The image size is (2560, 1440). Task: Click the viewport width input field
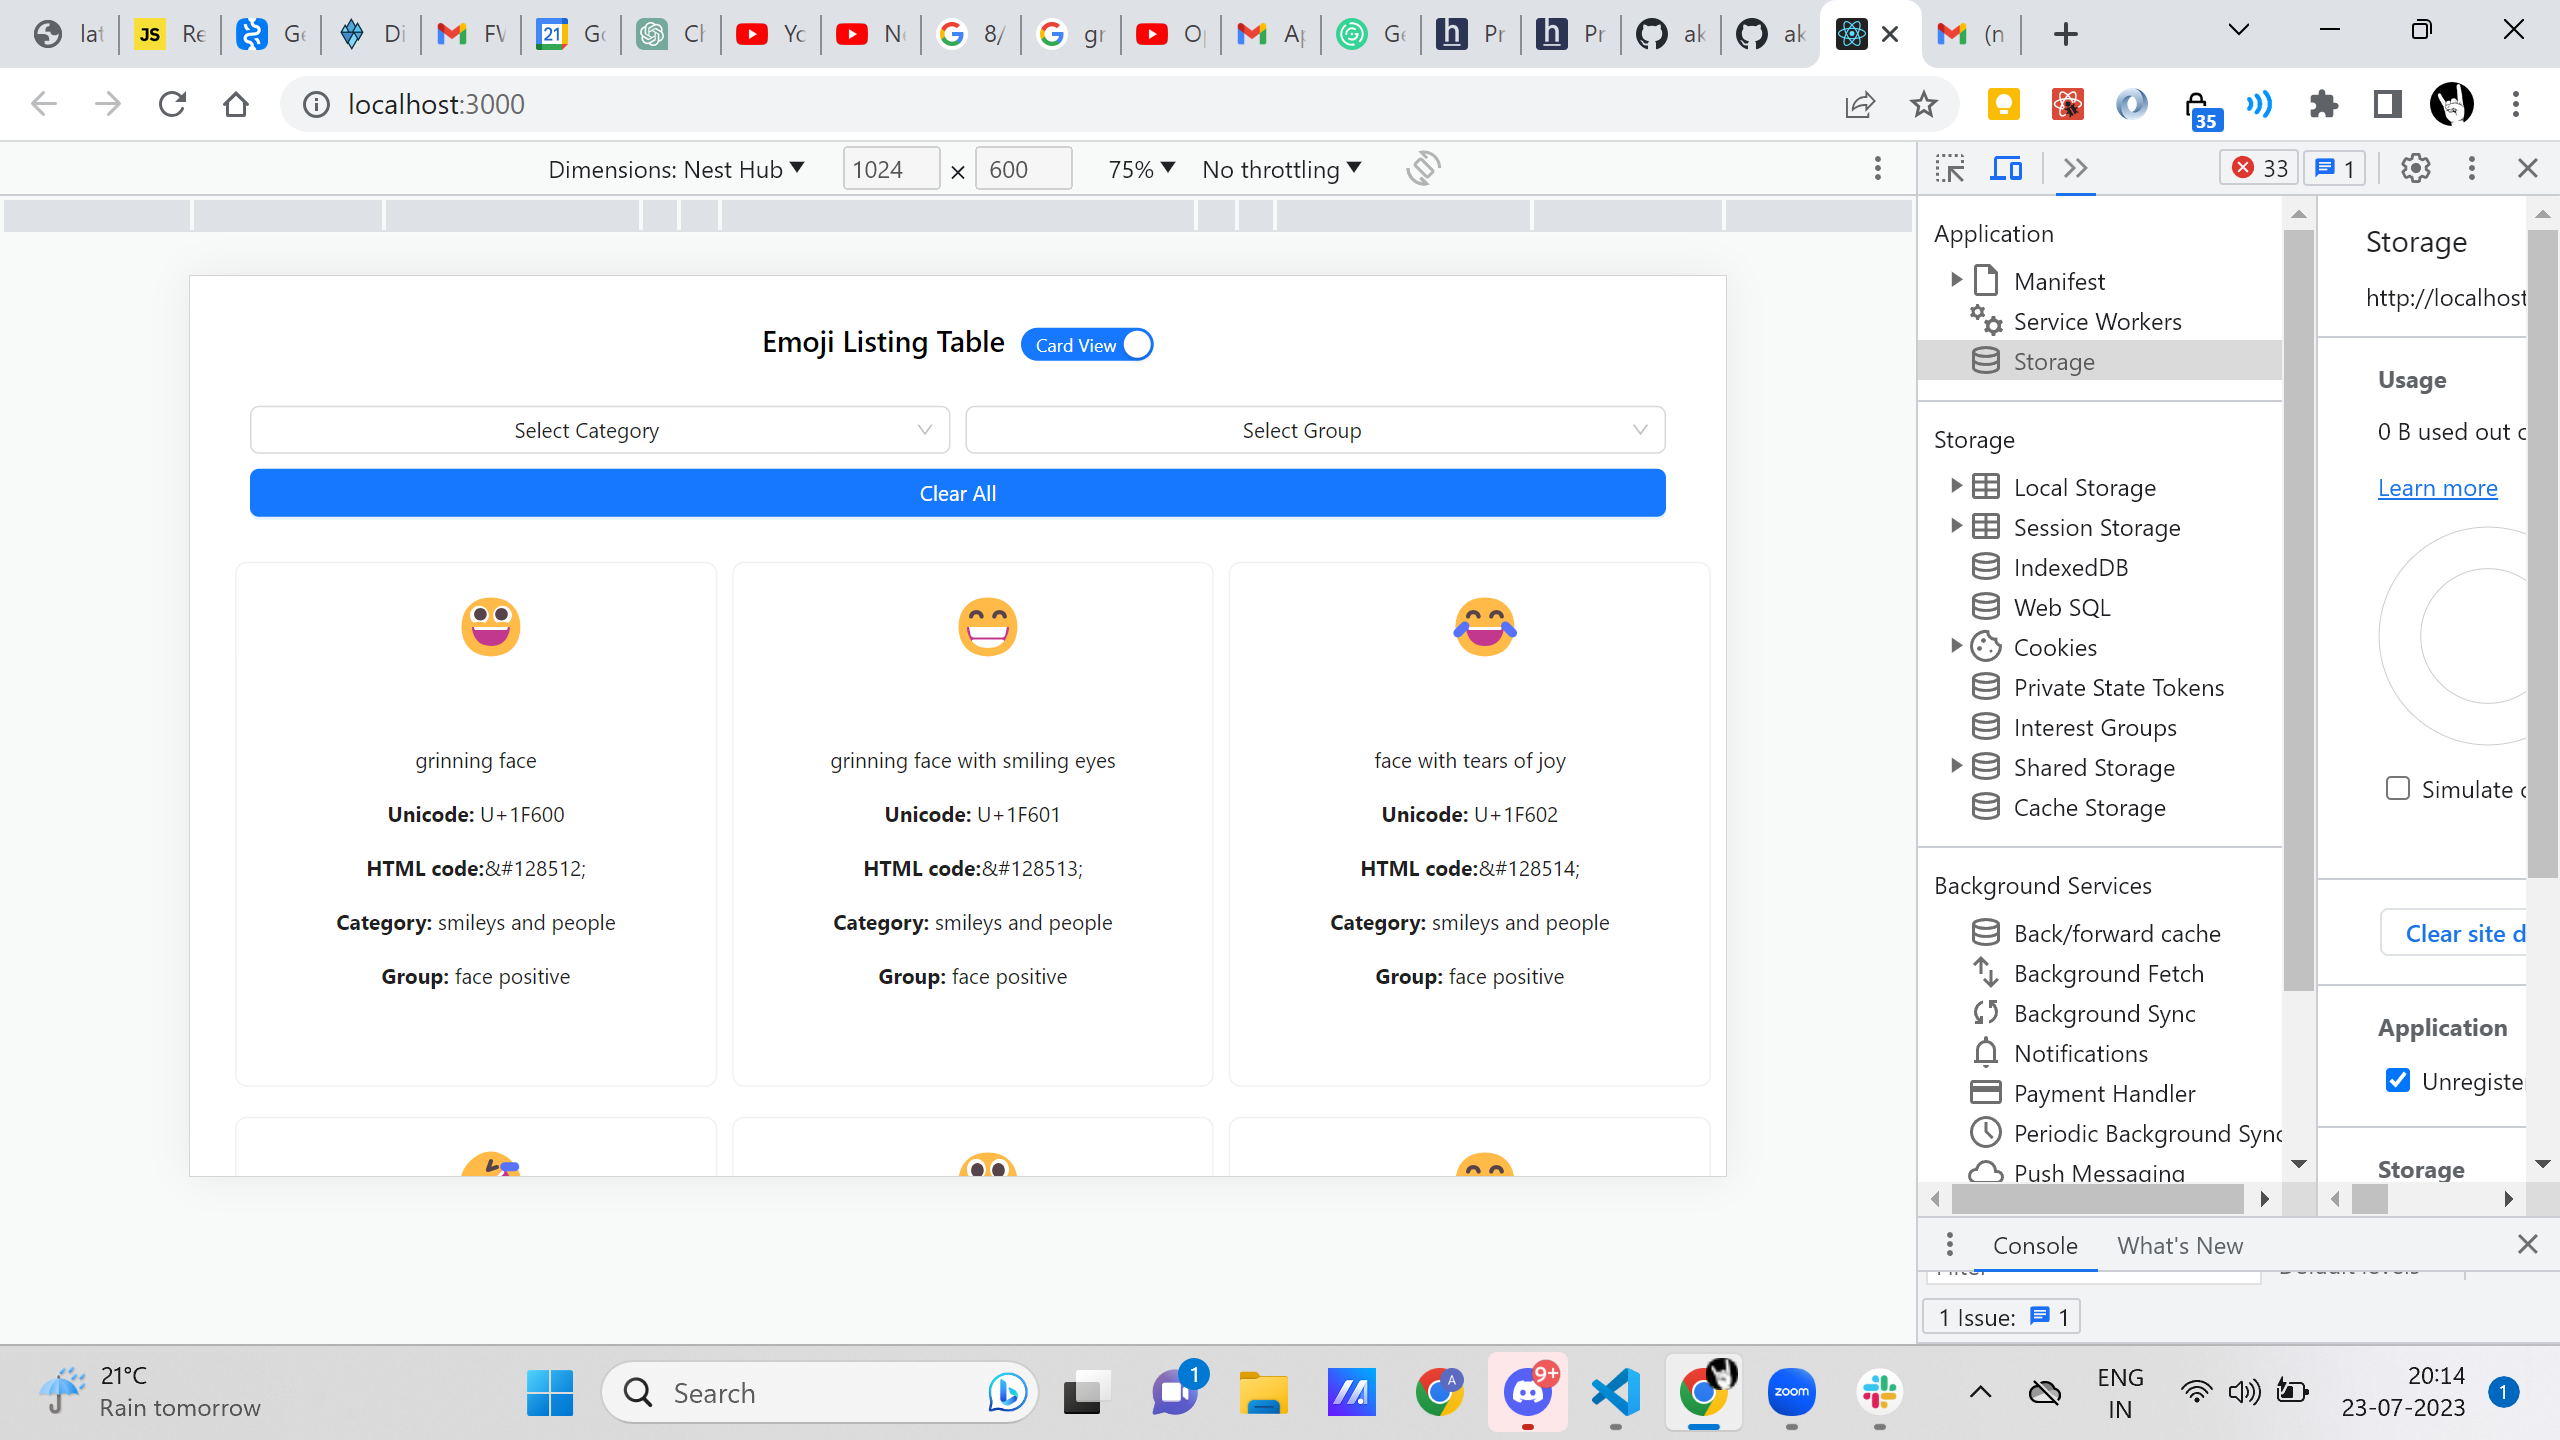pos(890,169)
